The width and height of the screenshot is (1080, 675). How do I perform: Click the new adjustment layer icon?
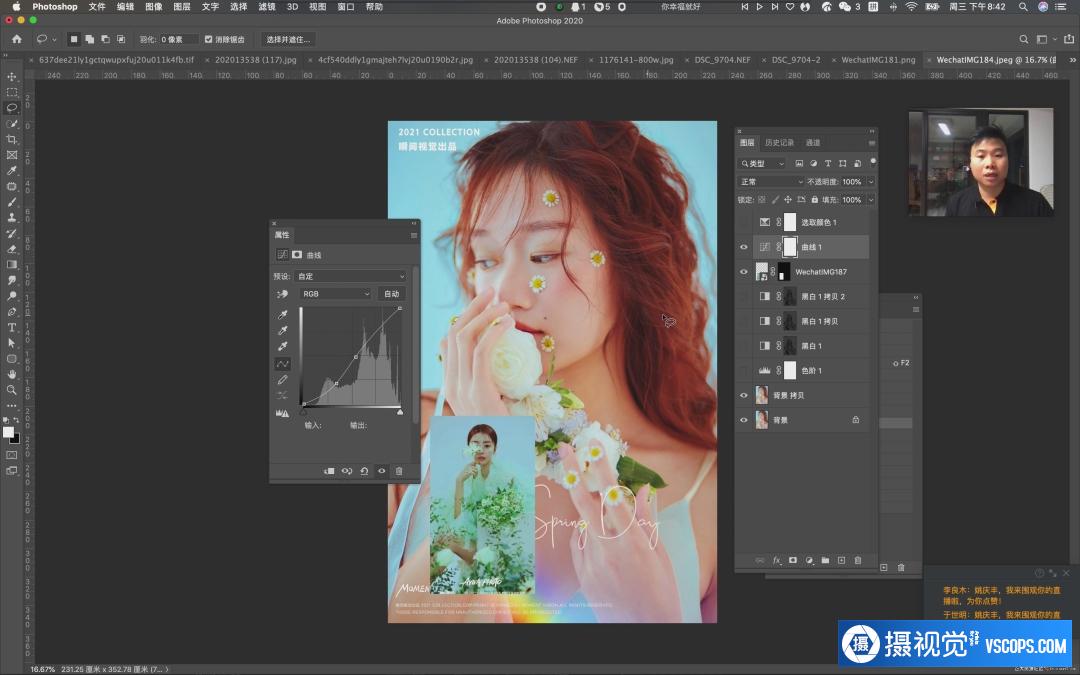point(809,561)
